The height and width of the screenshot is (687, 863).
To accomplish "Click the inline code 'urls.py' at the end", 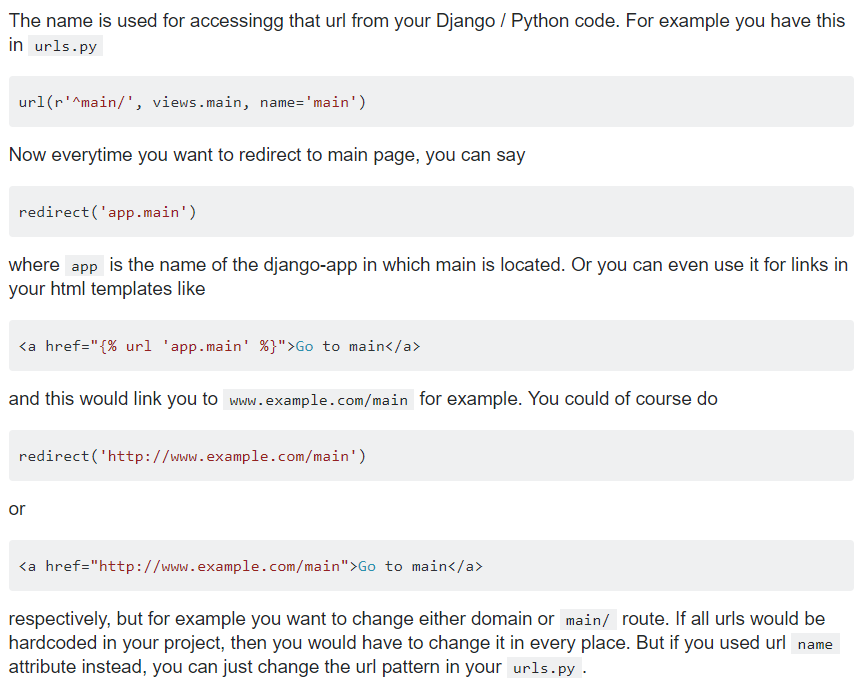I will pyautogui.click(x=544, y=668).
